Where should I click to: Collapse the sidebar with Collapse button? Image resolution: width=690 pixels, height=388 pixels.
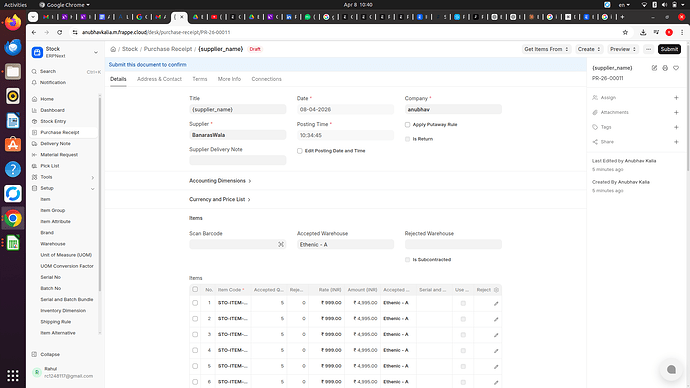pyautogui.click(x=50, y=355)
